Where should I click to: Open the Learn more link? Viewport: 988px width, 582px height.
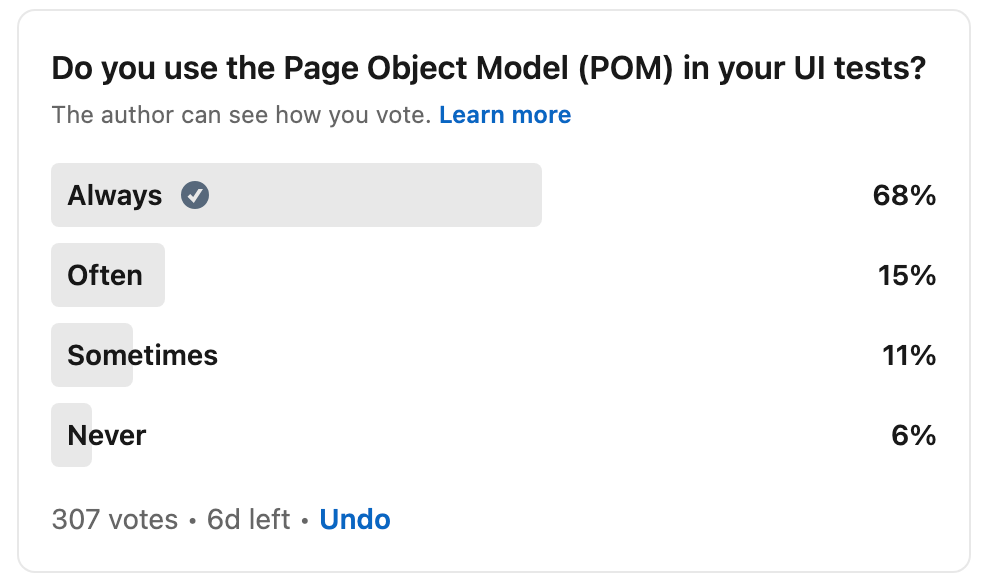click(505, 115)
